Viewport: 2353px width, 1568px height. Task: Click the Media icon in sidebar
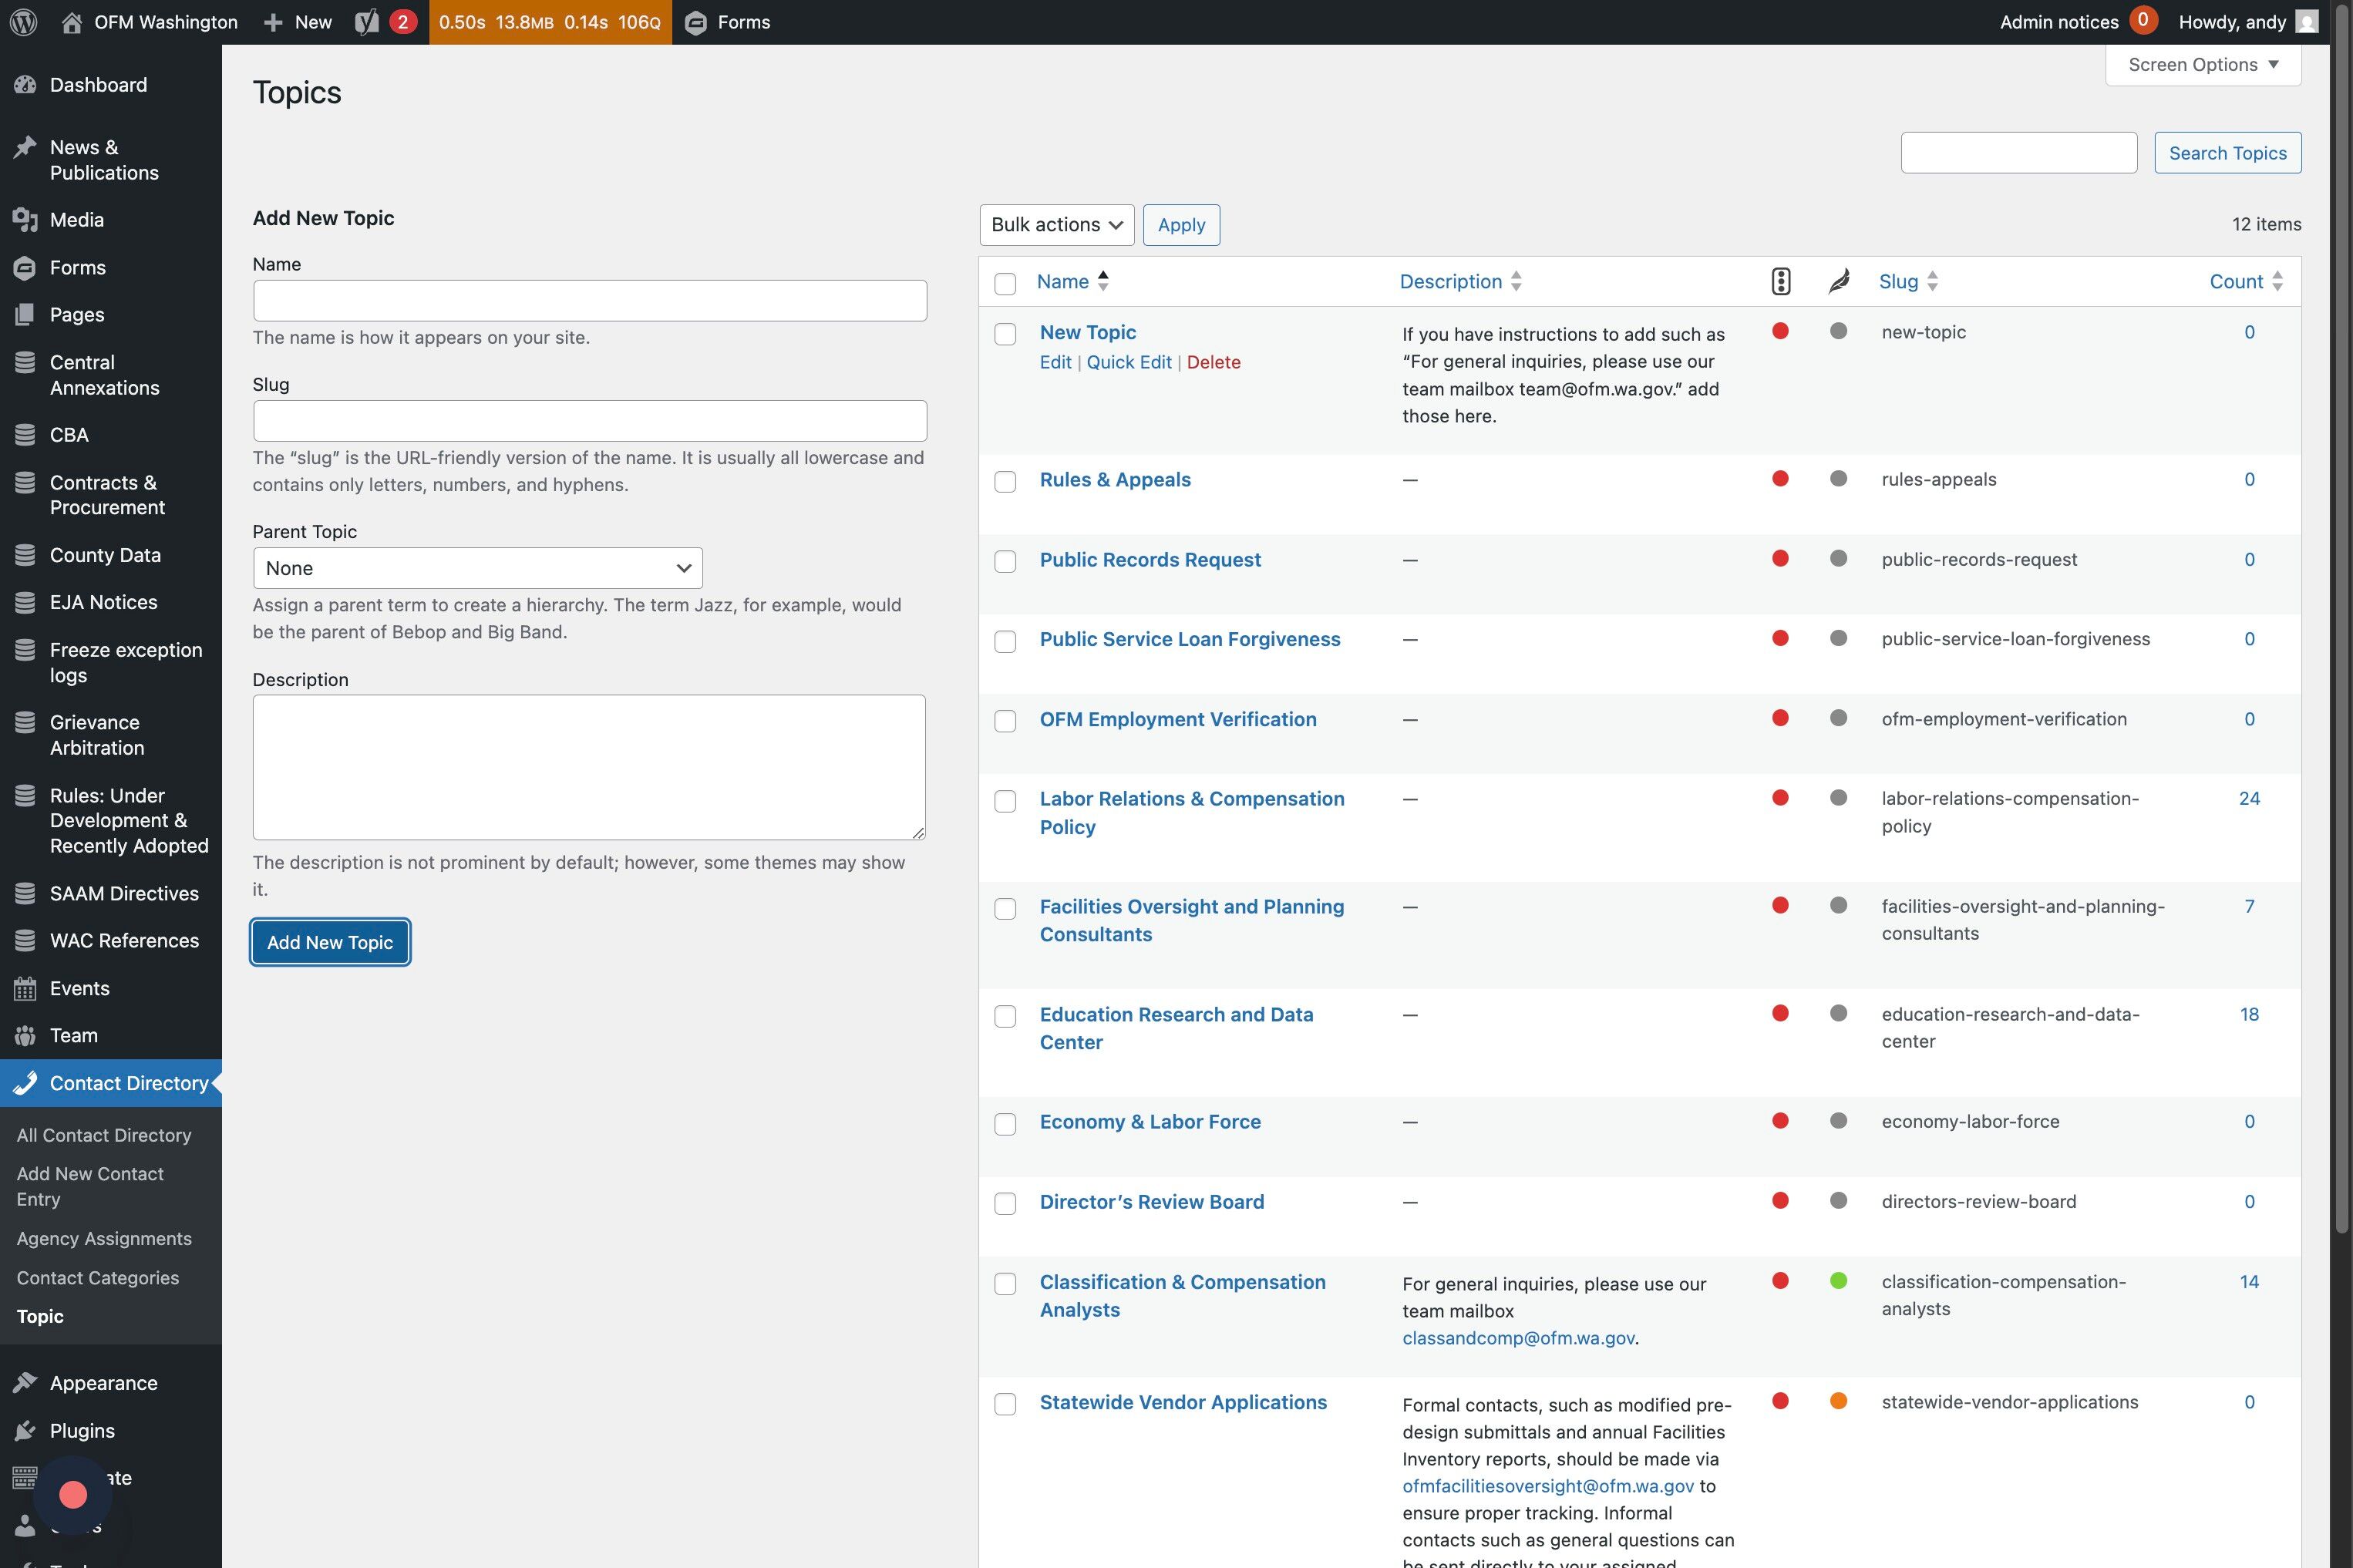coord(25,219)
